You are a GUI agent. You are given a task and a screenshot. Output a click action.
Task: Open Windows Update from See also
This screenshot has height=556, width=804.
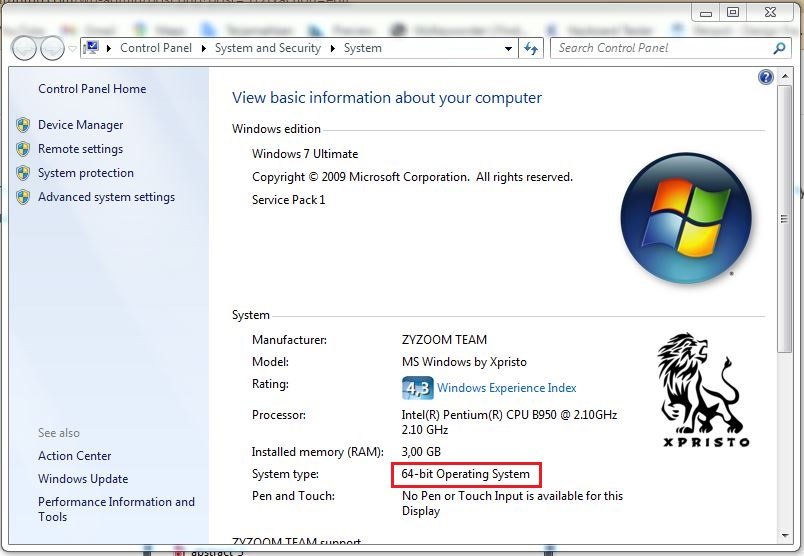tap(83, 479)
